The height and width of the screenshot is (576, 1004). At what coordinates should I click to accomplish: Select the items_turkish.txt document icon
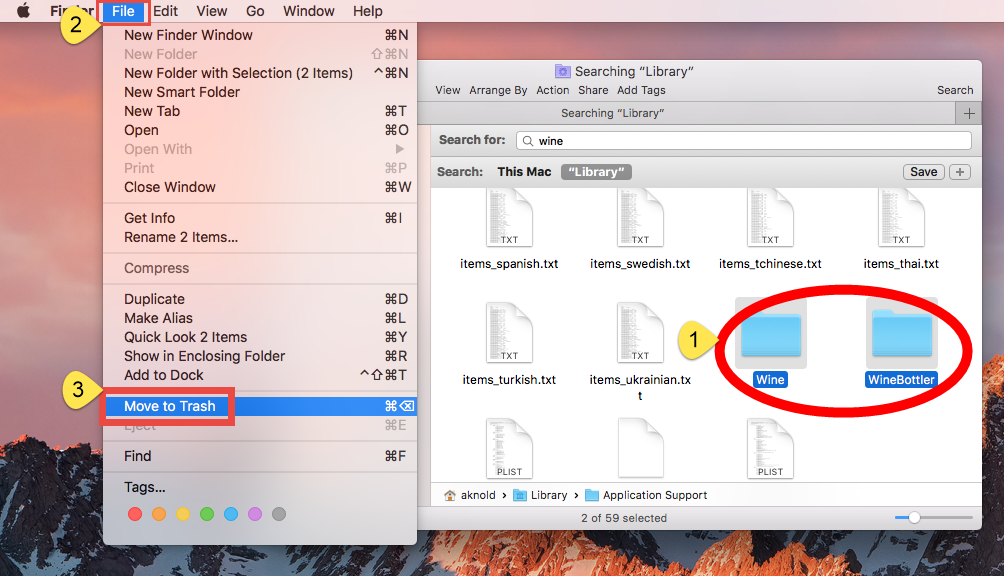pyautogui.click(x=509, y=332)
